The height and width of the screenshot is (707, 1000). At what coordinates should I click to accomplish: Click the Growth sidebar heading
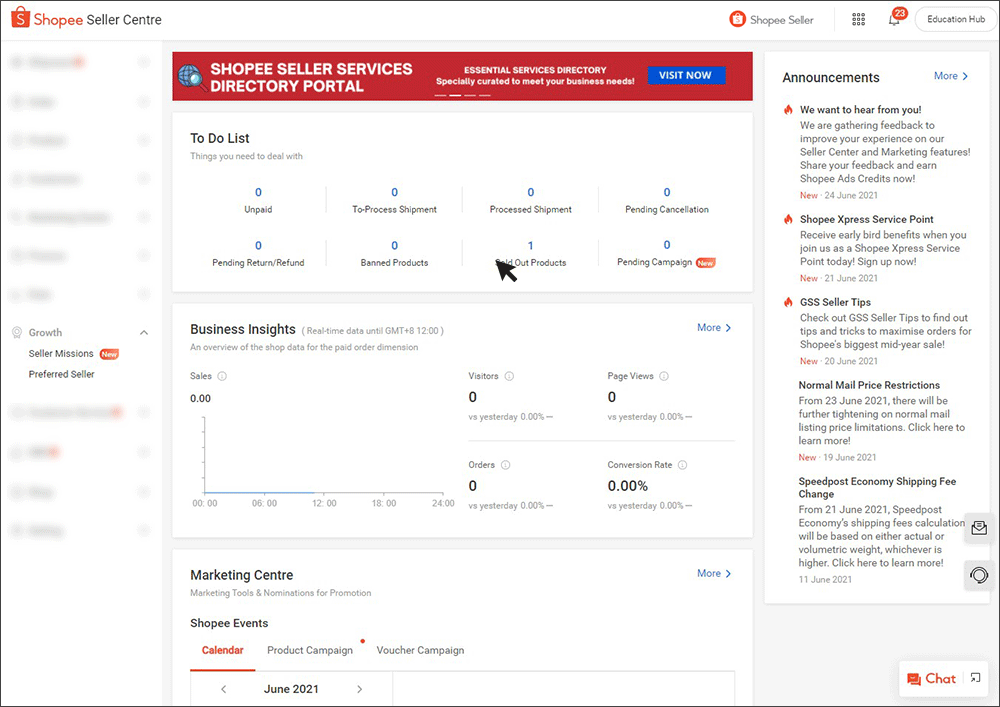pyautogui.click(x=45, y=333)
